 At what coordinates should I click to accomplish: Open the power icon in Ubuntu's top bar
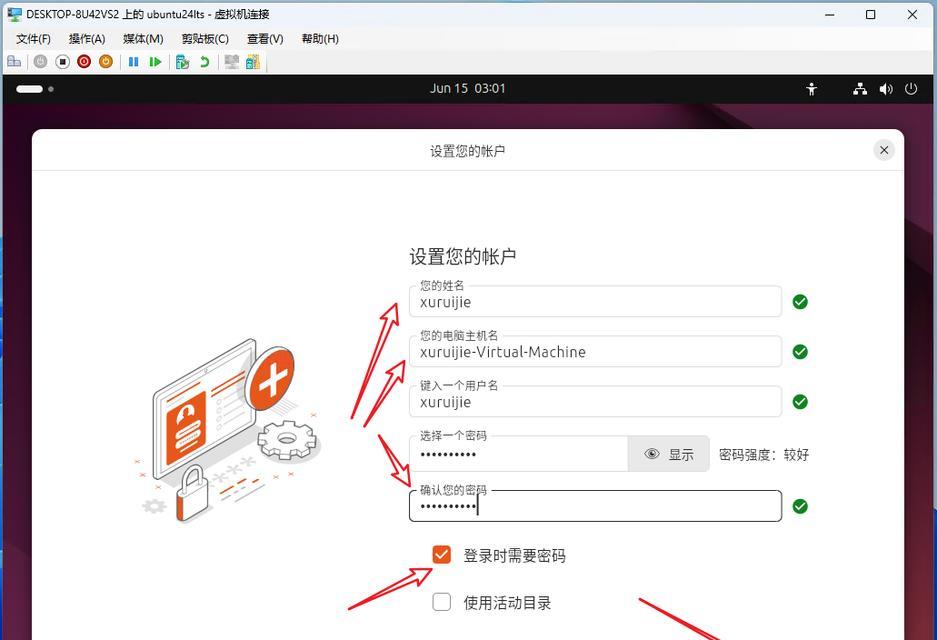pos(911,89)
